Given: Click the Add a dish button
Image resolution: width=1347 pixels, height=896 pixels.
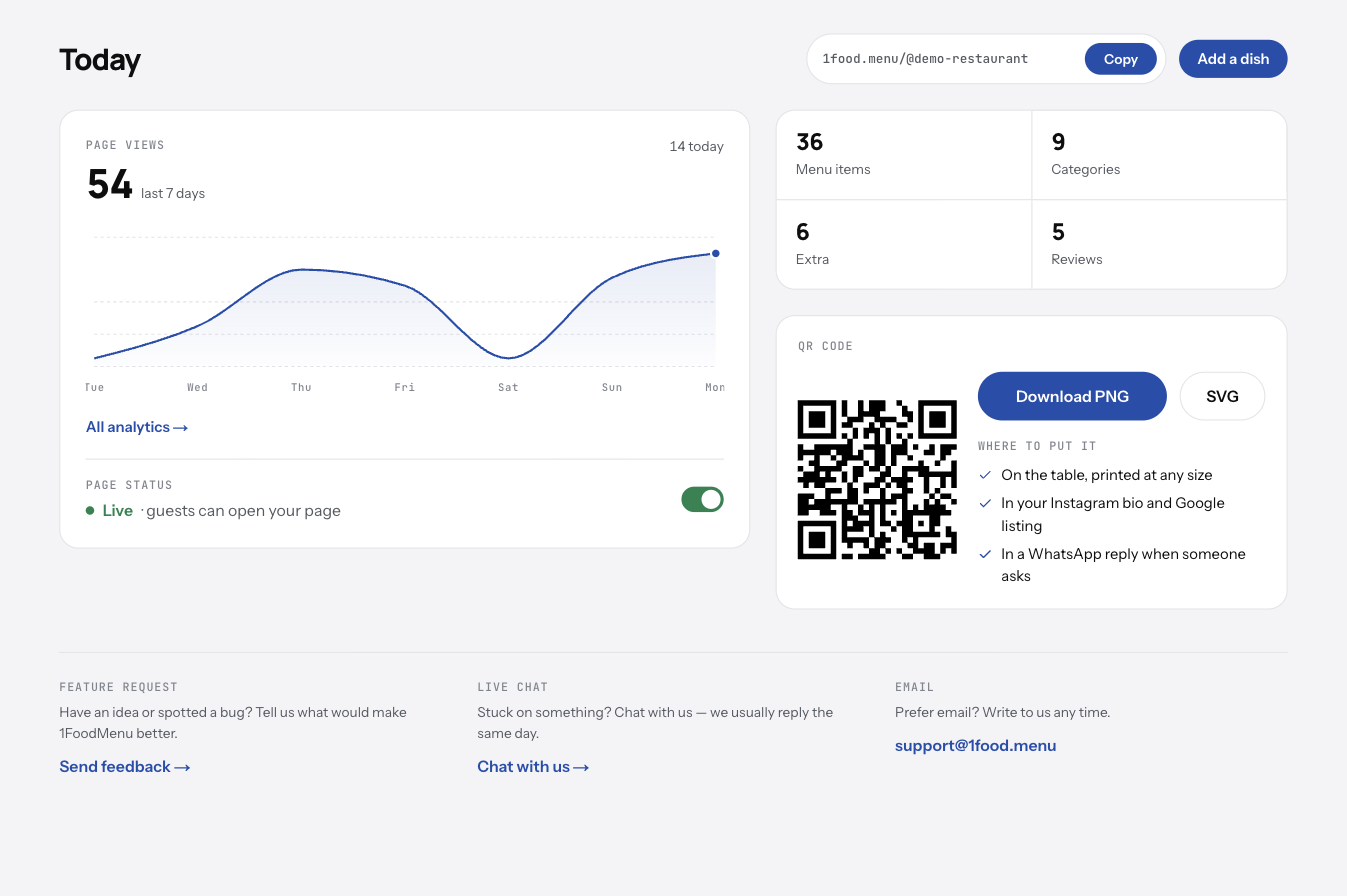Looking at the screenshot, I should coord(1233,59).
